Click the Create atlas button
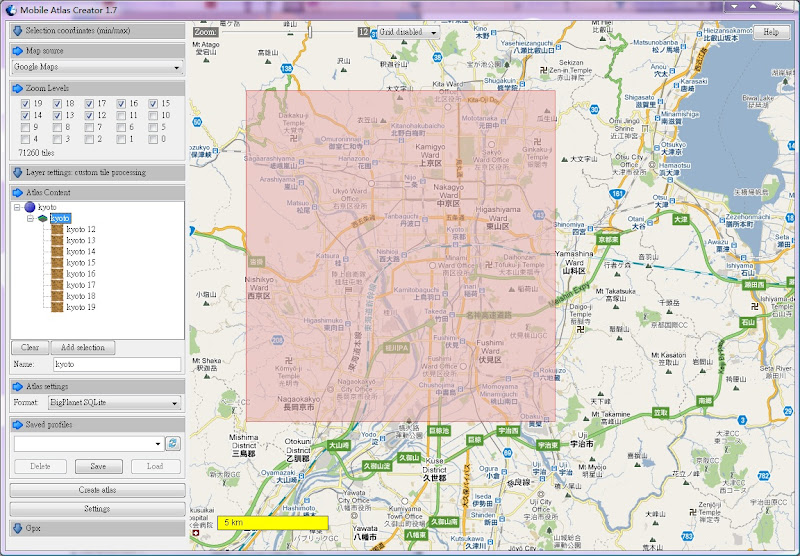 pyautogui.click(x=97, y=490)
